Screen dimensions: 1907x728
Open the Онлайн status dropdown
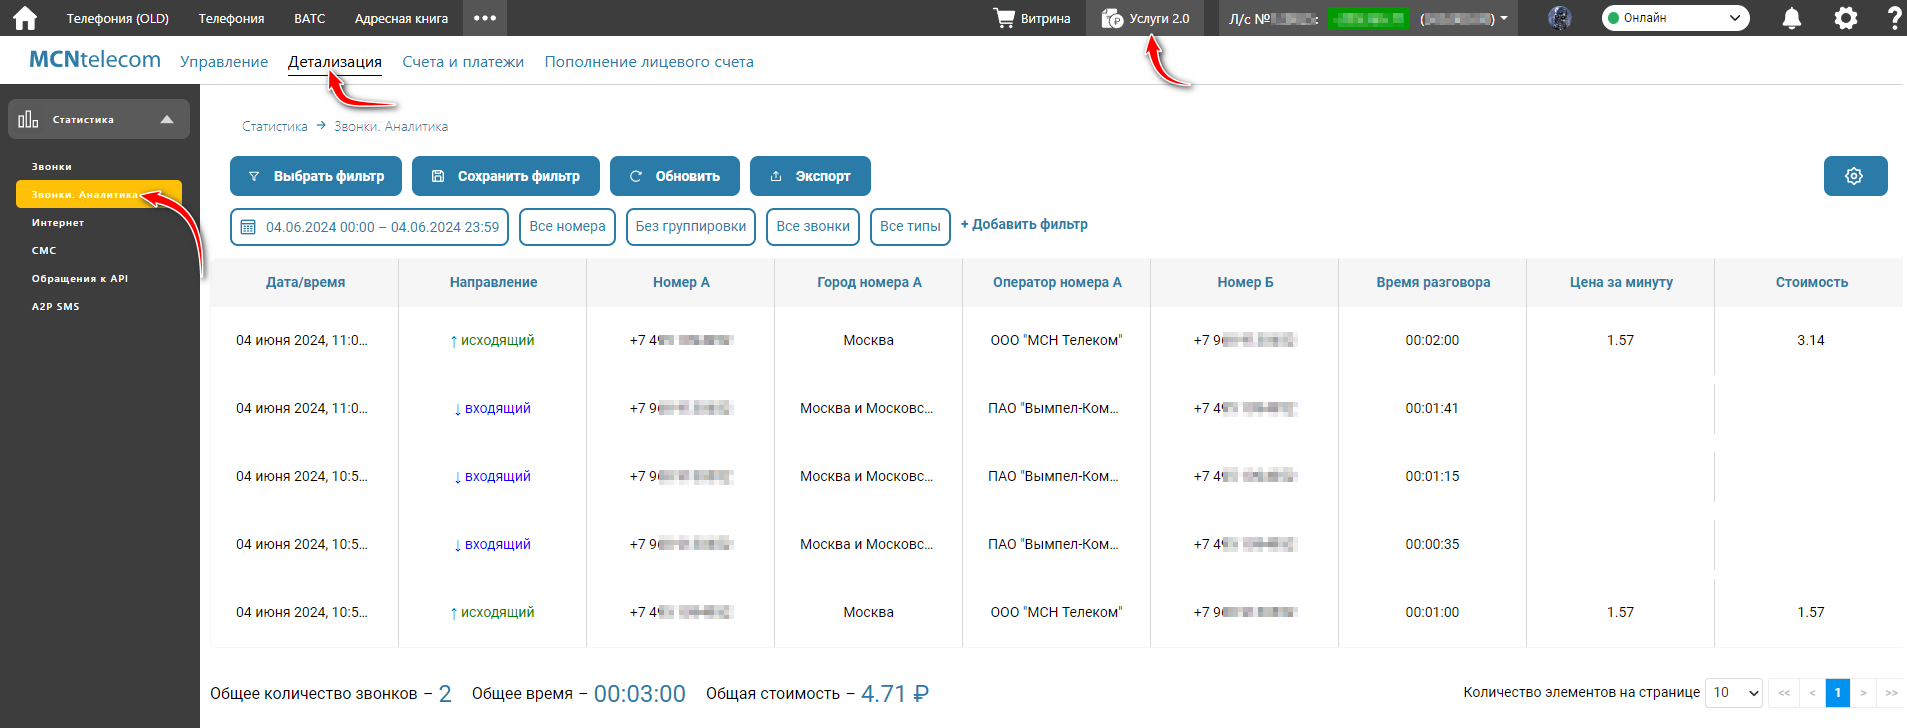[1676, 18]
